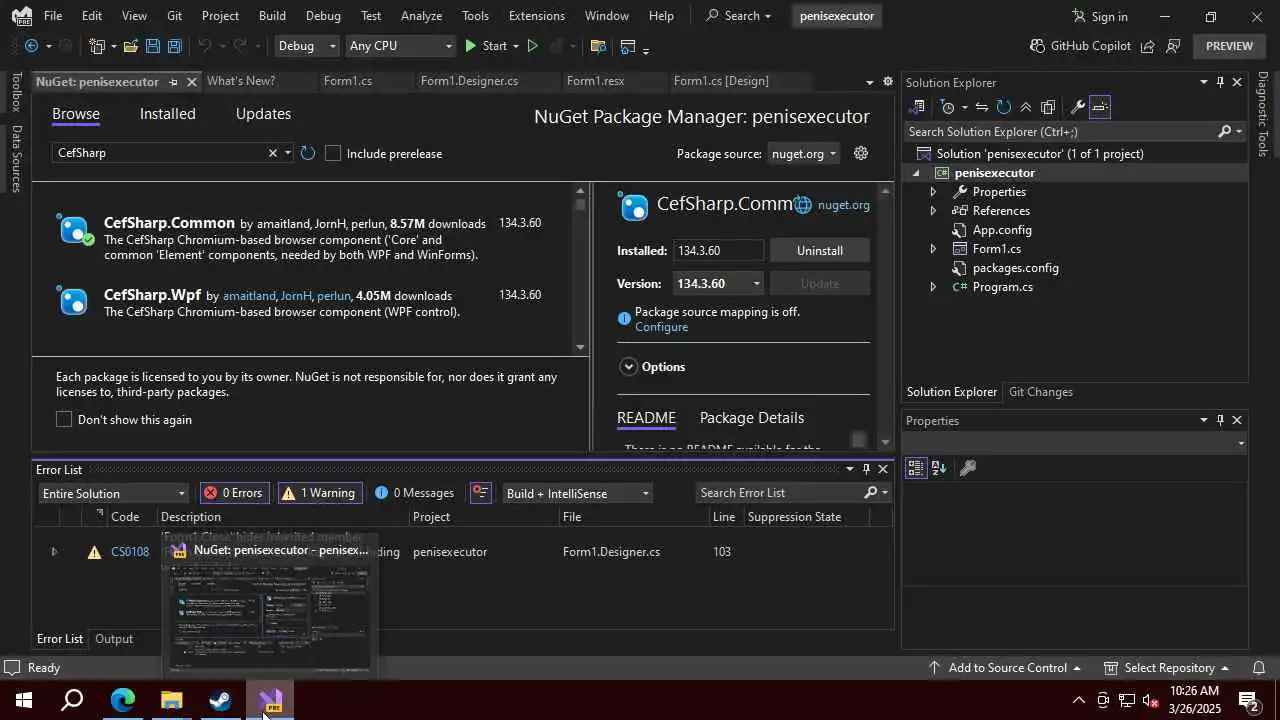This screenshot has width=1280, height=720.
Task: Open Entire Solution scope dropdown
Action: coord(113,493)
